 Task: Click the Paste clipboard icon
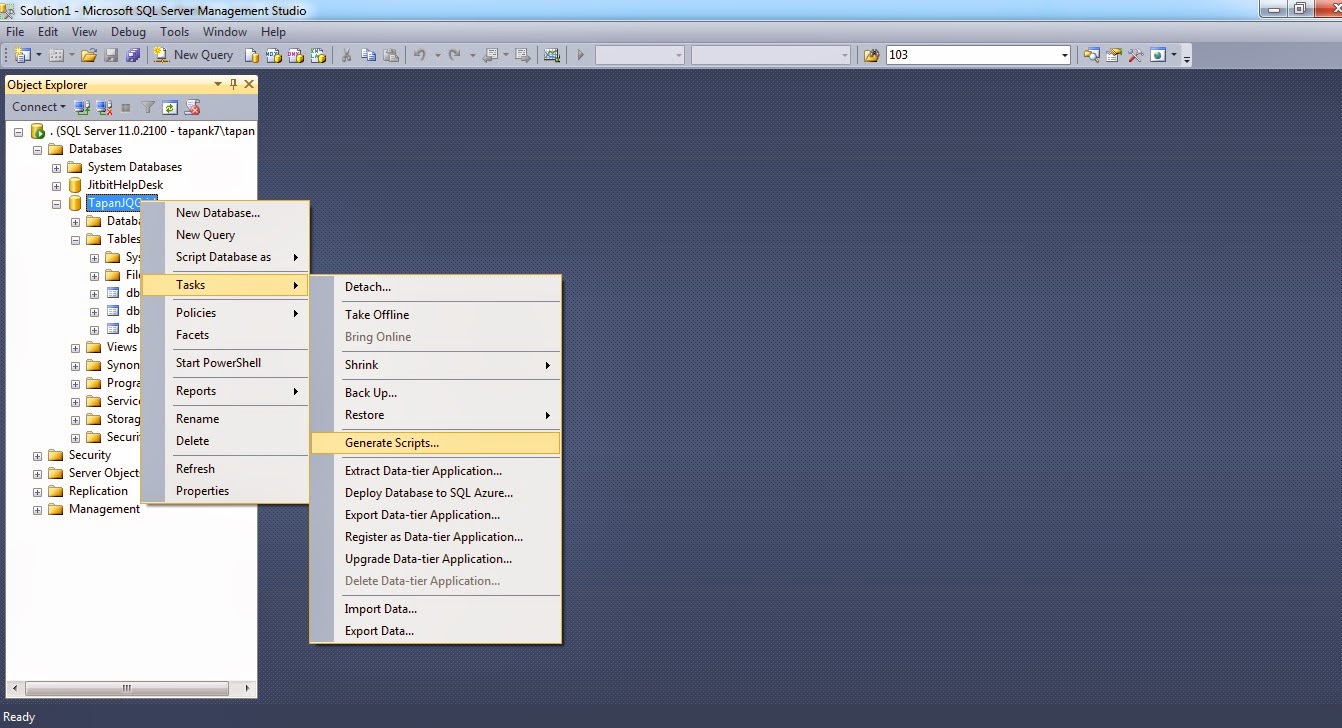coord(391,55)
